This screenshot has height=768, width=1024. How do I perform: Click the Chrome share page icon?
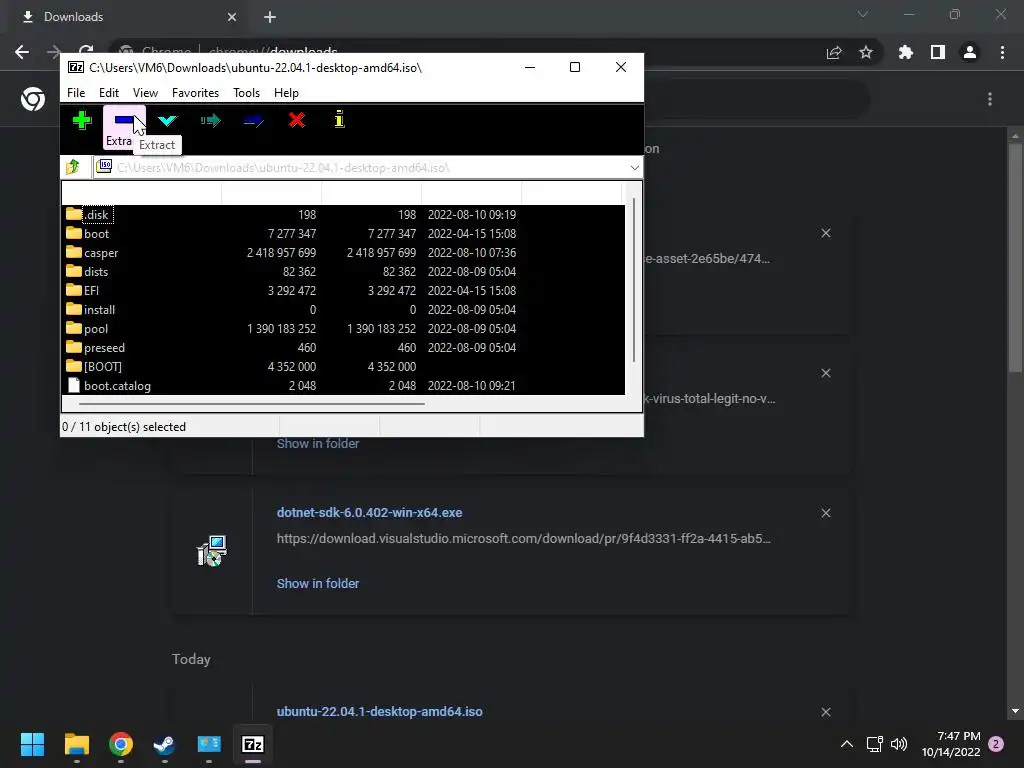click(x=834, y=52)
